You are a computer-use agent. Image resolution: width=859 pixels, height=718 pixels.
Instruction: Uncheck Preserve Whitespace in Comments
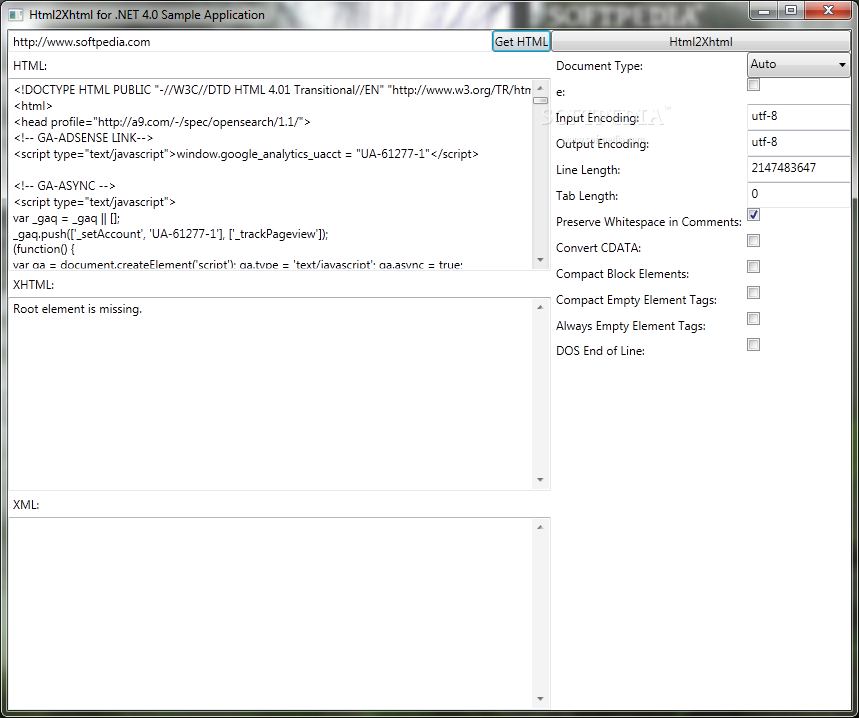(754, 215)
